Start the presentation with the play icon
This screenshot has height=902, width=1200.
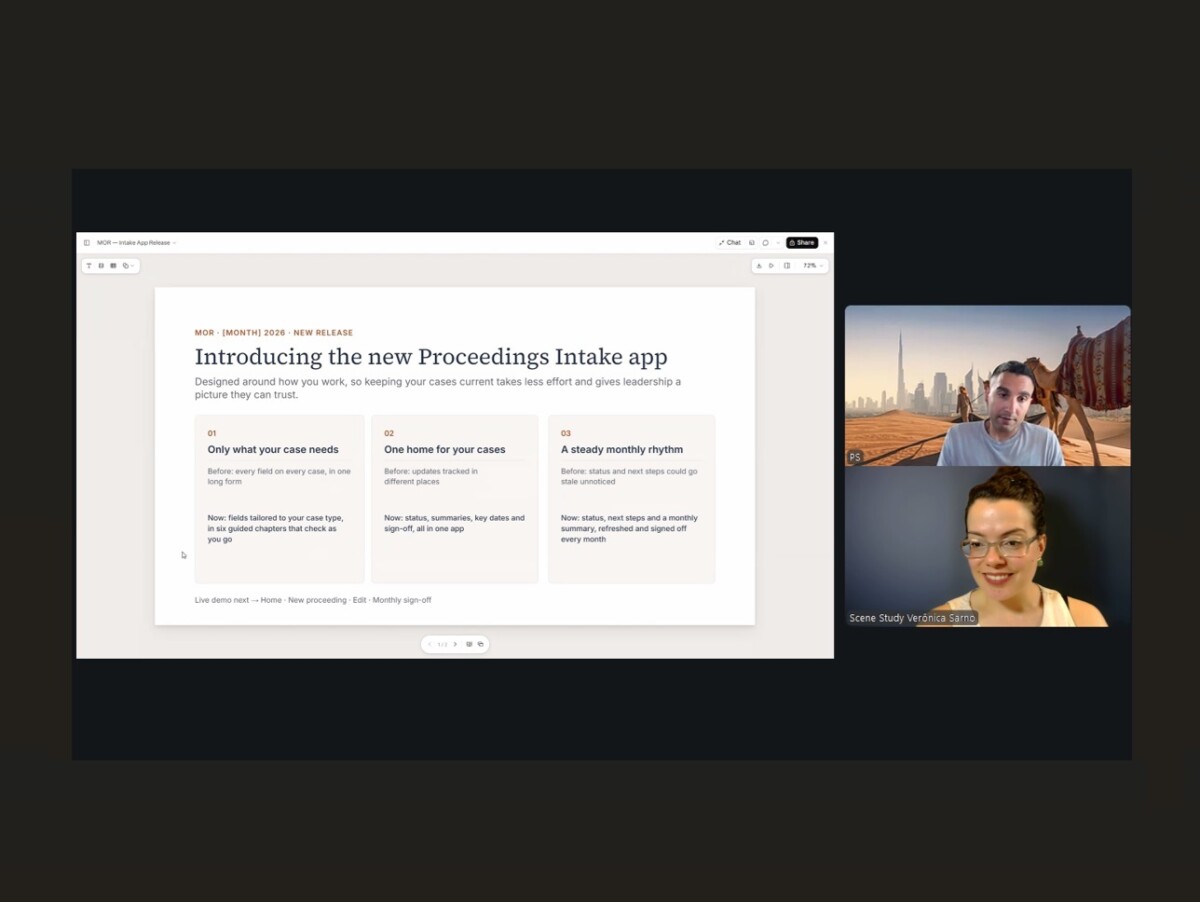(x=772, y=266)
